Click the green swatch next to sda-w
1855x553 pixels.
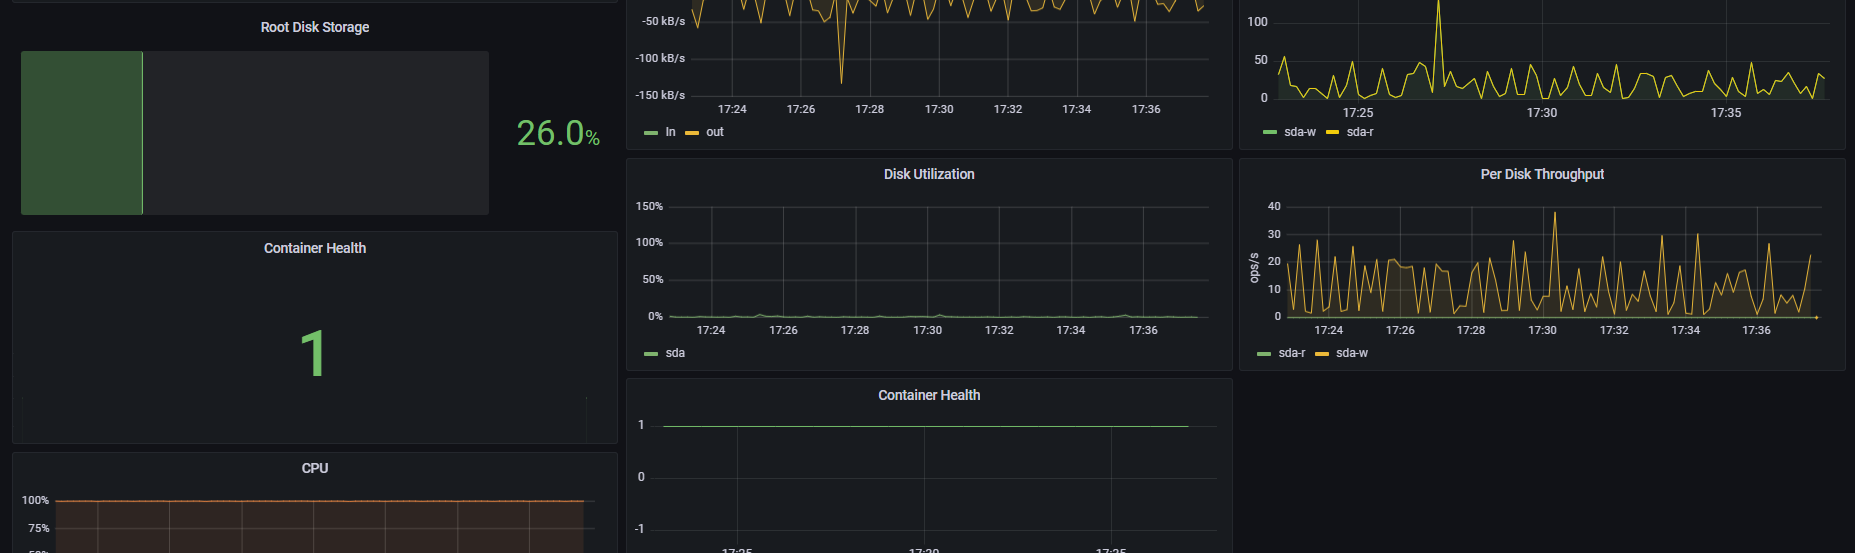point(1270,133)
